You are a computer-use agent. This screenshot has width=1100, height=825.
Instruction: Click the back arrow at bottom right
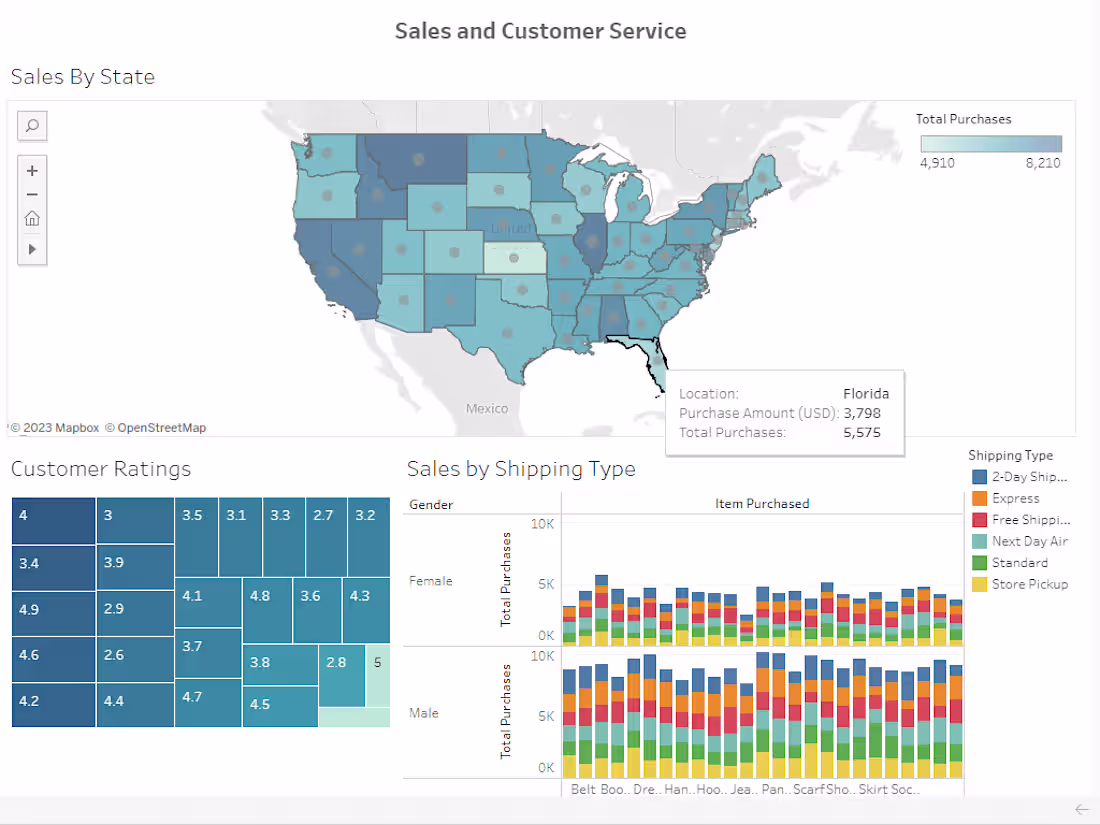1082,811
